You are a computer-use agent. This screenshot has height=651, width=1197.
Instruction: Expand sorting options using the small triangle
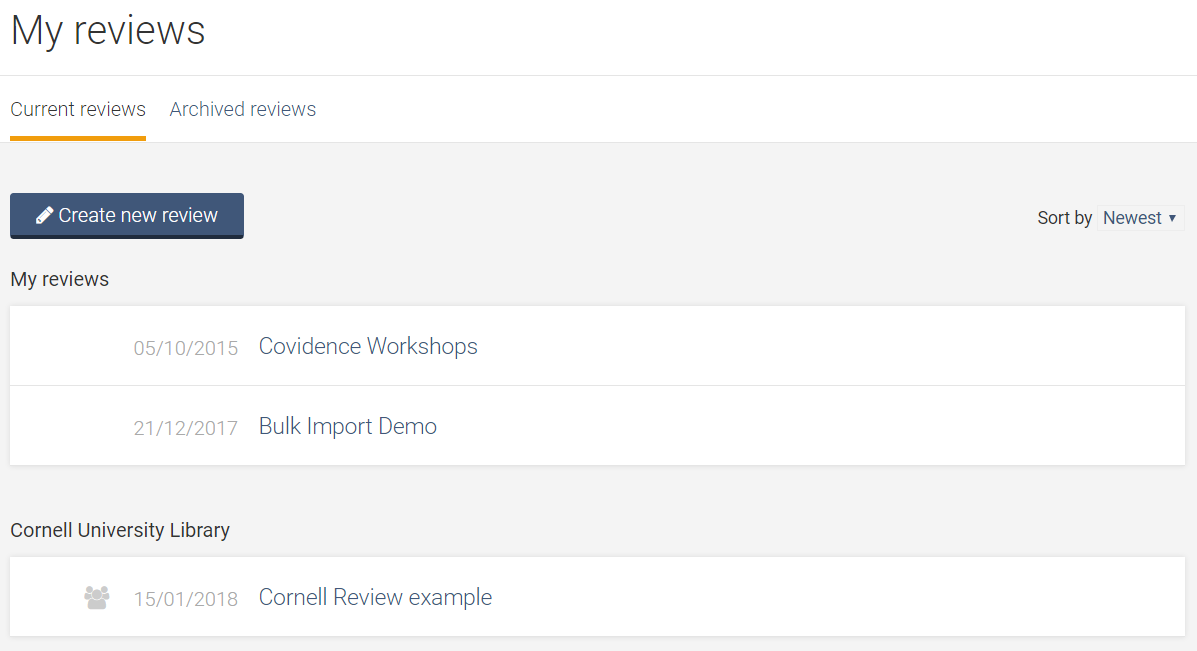coord(1173,218)
